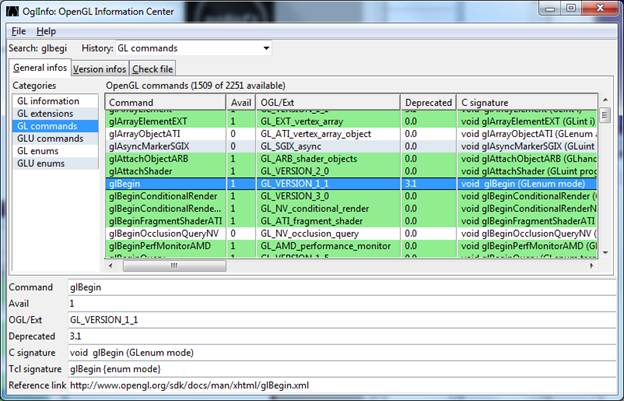Sort by the Deprecated column header
This screenshot has width=624, height=401.
click(428, 102)
